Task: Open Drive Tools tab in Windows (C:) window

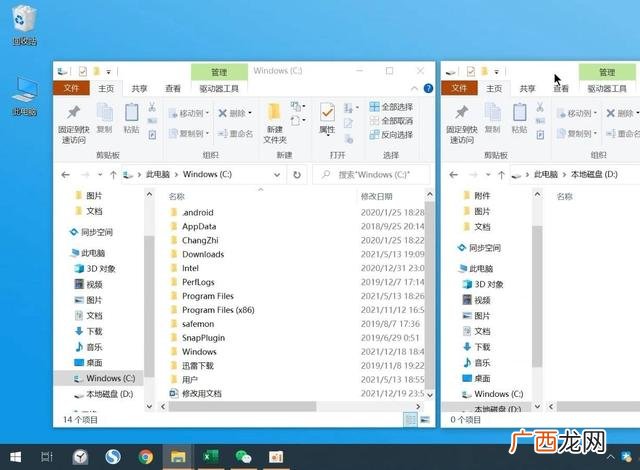Action: point(219,89)
